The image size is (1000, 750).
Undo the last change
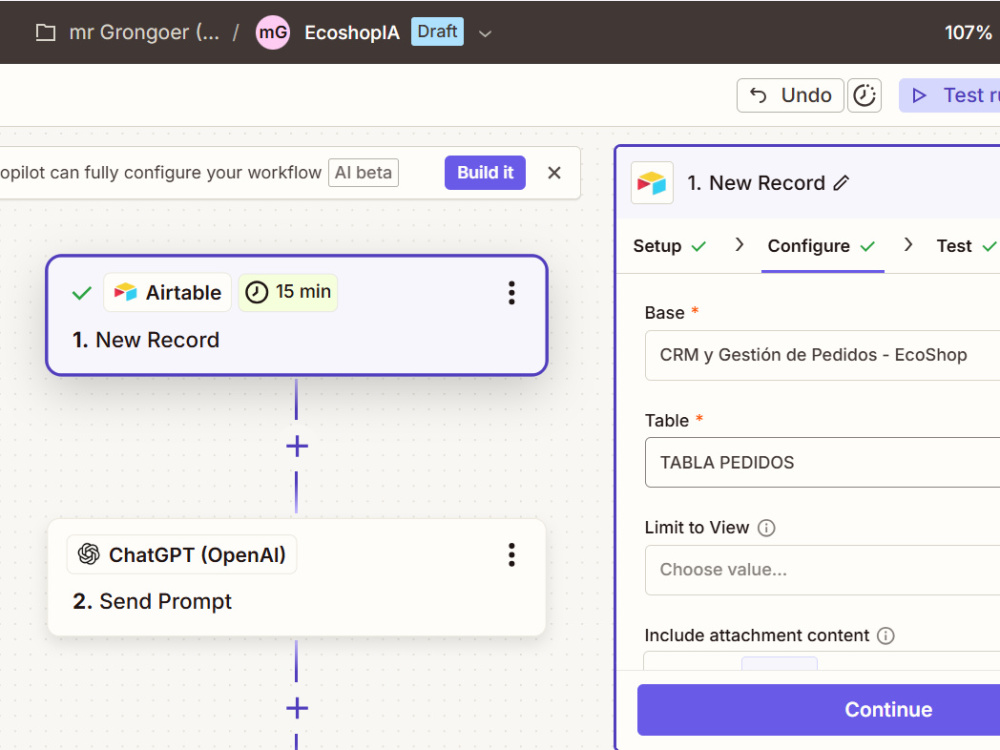tap(790, 96)
